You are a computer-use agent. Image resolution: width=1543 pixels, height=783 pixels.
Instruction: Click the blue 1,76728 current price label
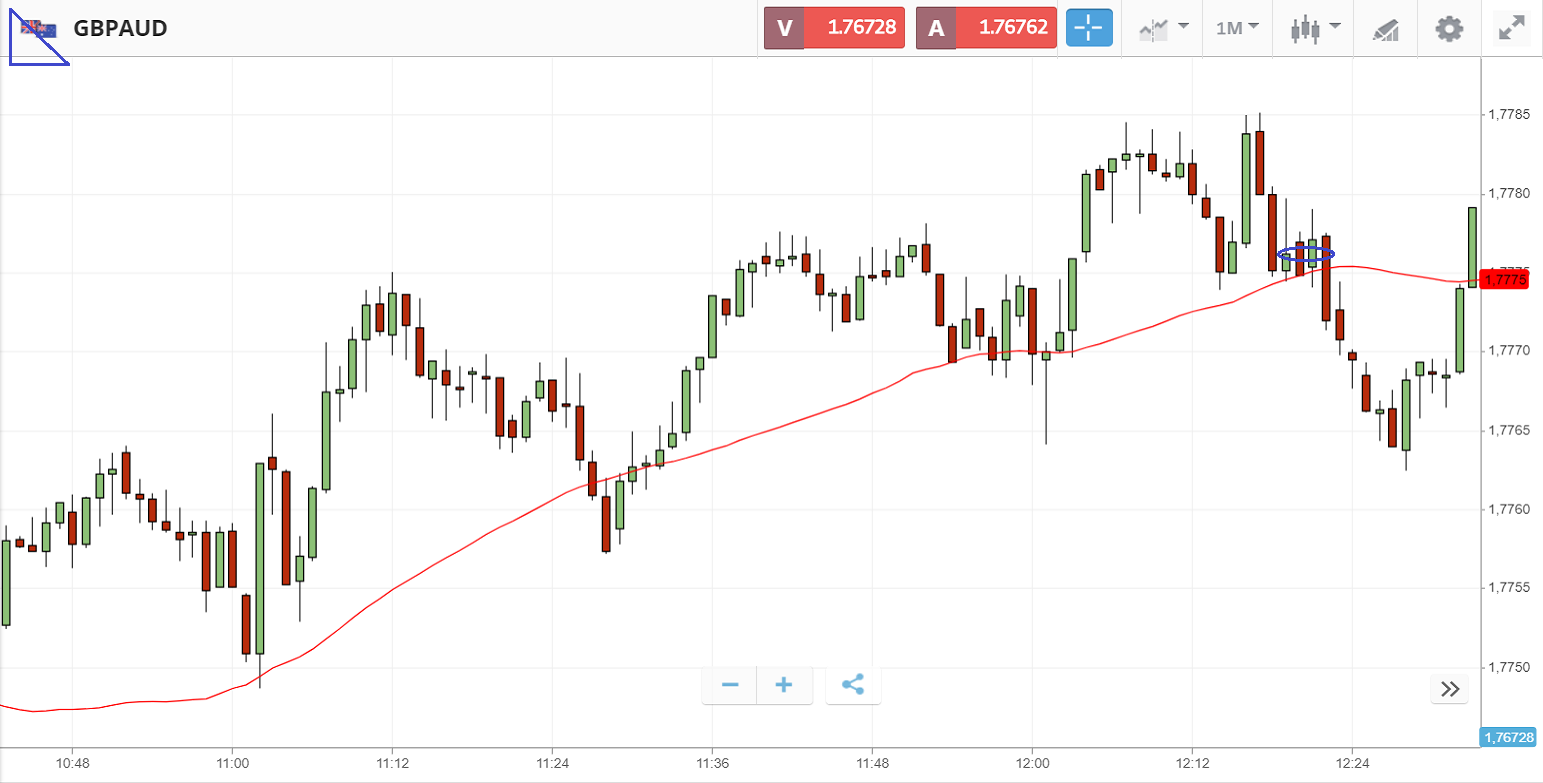(x=1508, y=738)
